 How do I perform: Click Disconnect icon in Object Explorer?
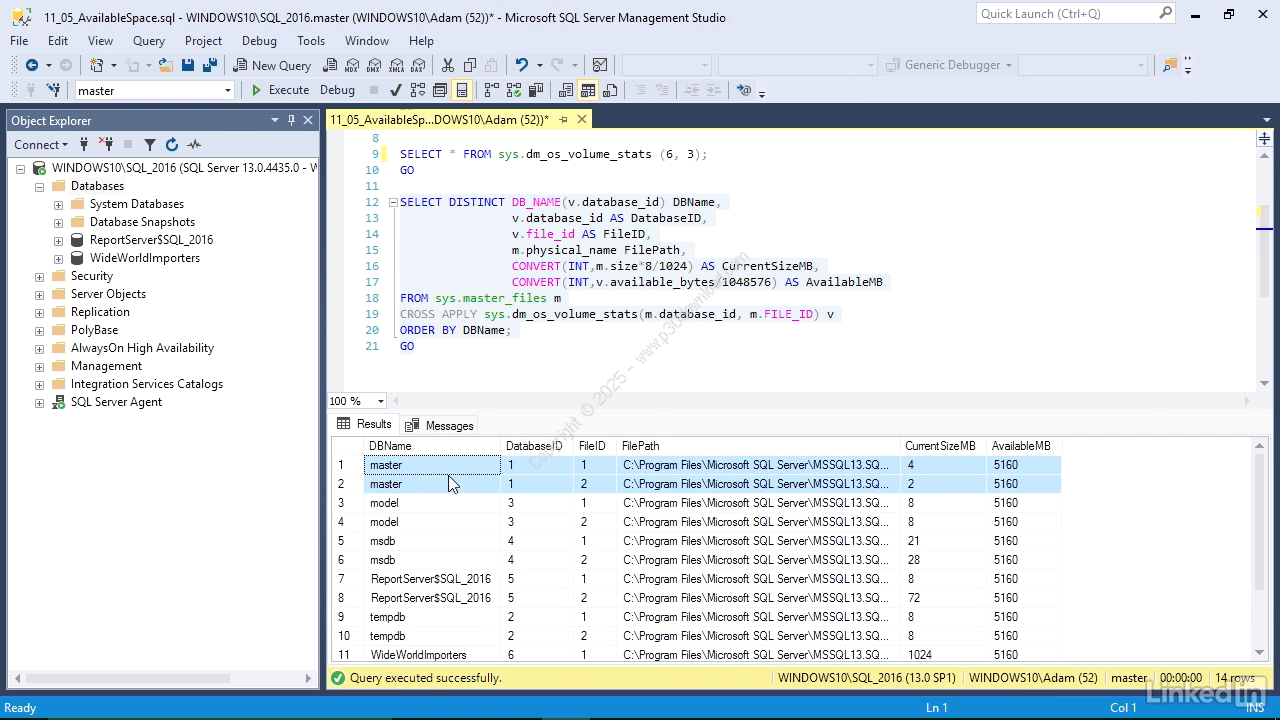[106, 145]
